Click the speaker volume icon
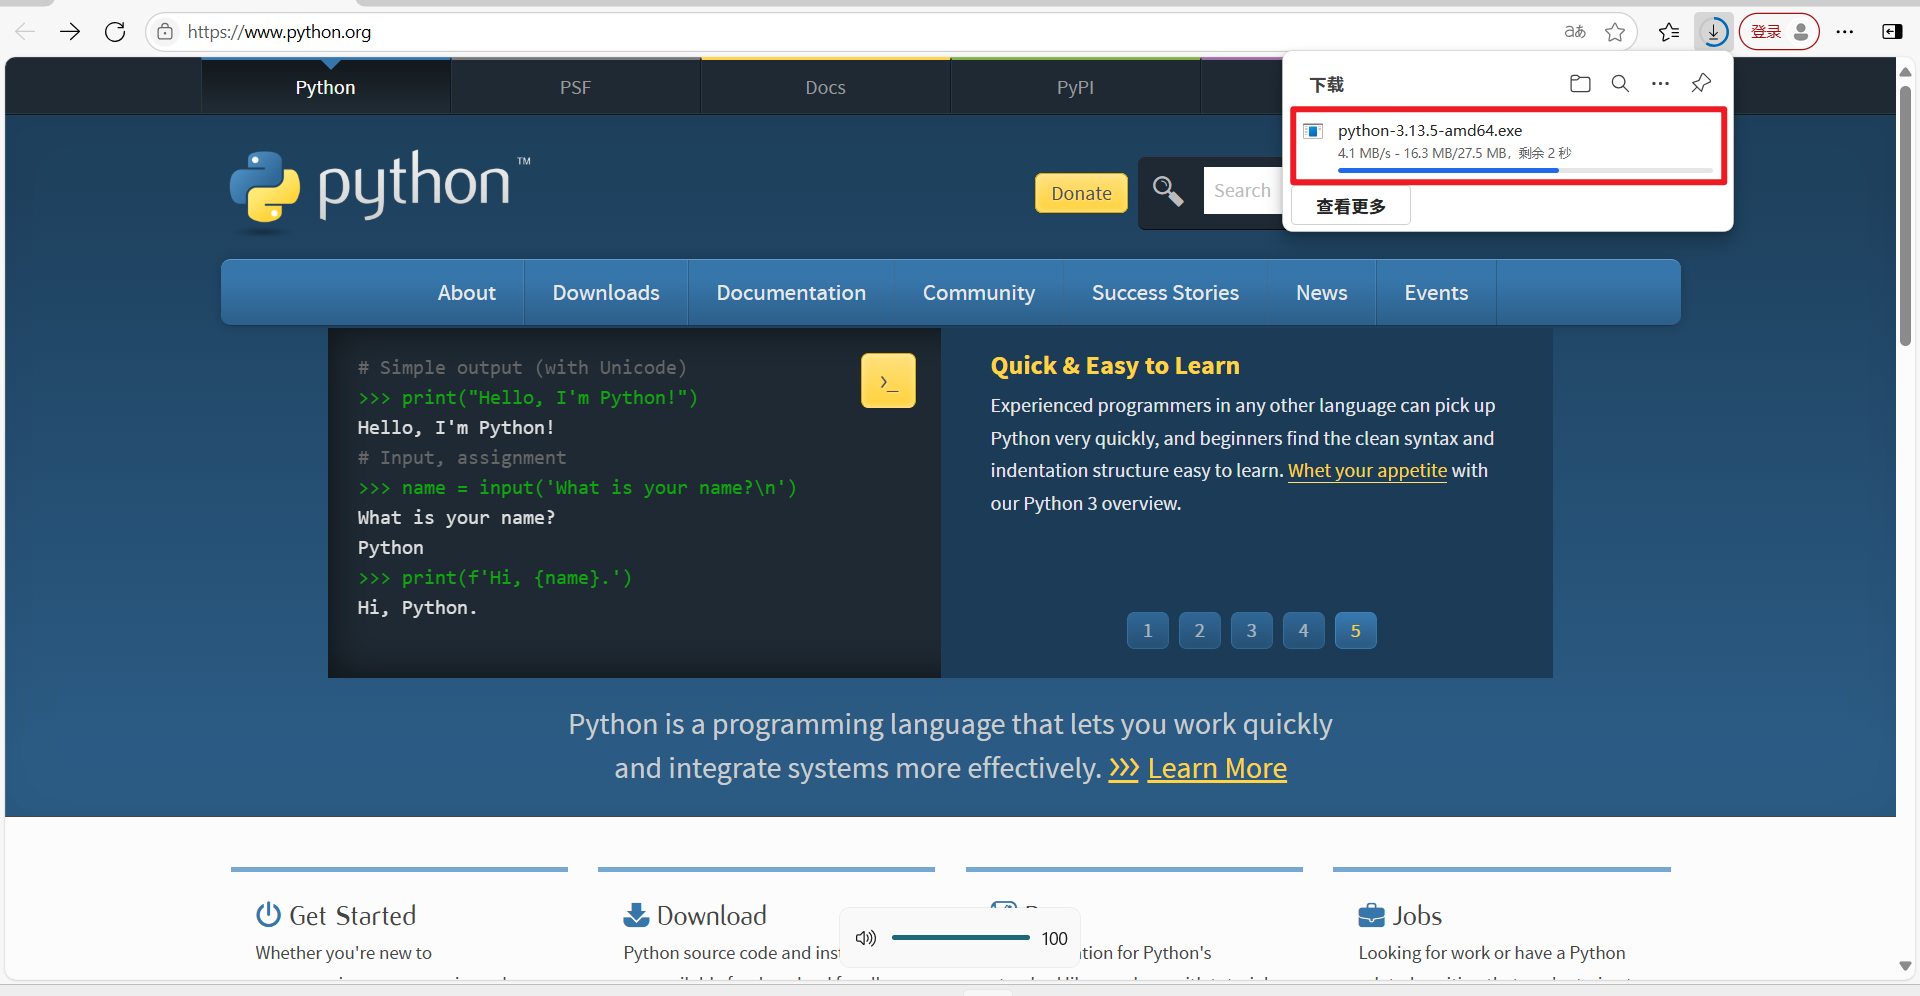This screenshot has width=1920, height=996. point(866,938)
